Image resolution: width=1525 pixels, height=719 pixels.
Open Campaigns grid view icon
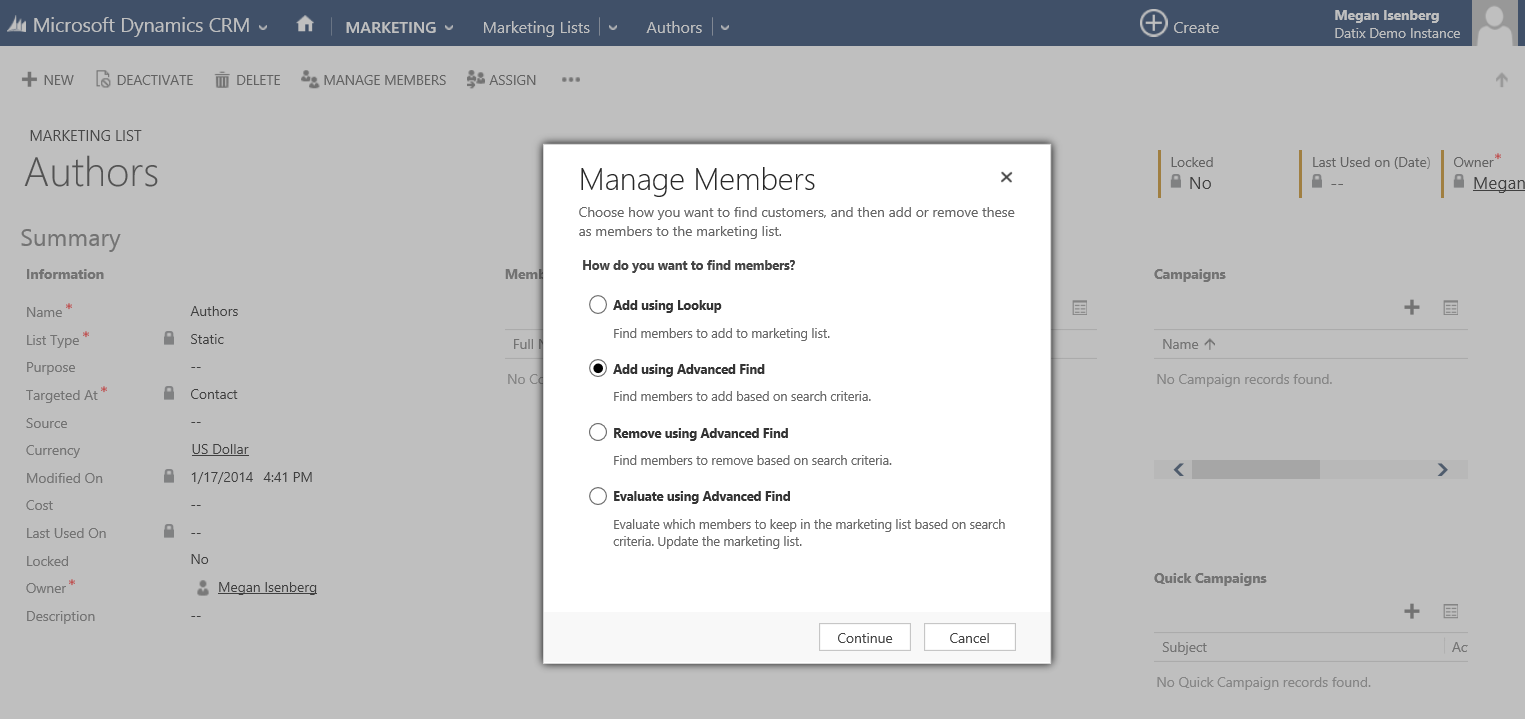coord(1451,308)
